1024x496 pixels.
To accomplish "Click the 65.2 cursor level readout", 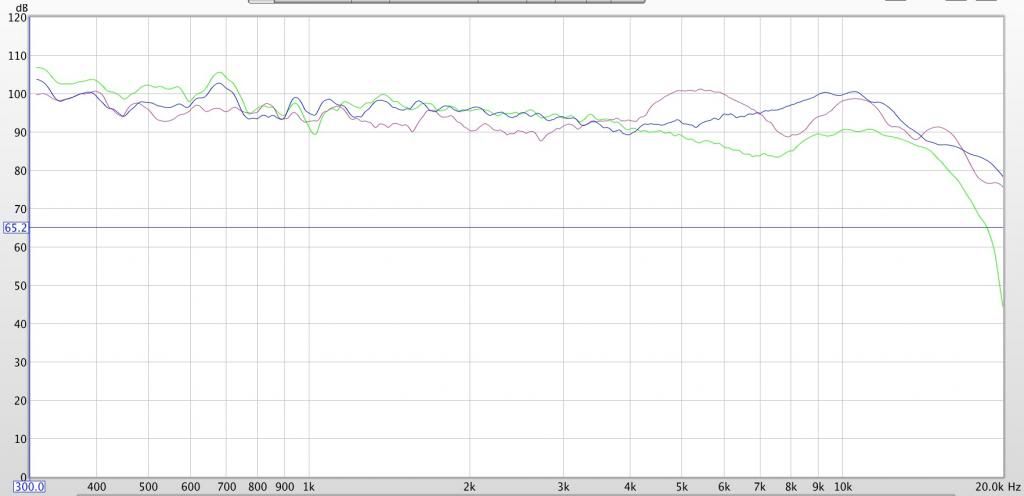I will (16, 228).
